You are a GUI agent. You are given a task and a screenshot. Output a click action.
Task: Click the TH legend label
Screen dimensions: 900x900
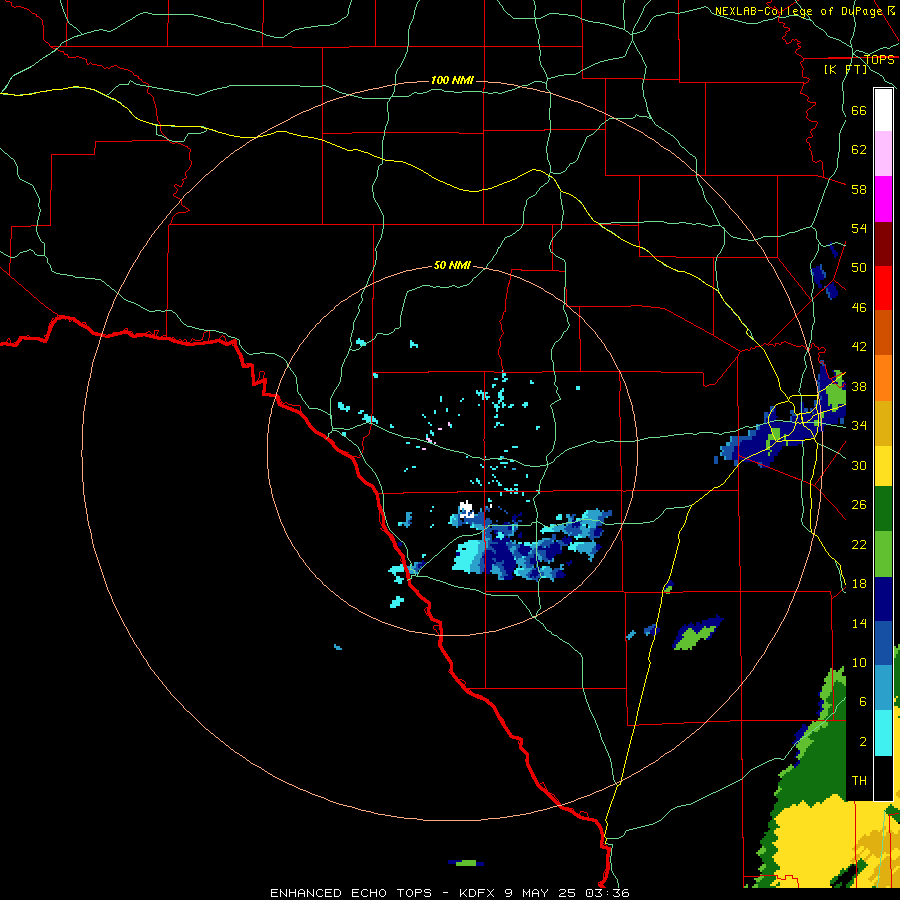coord(859,781)
